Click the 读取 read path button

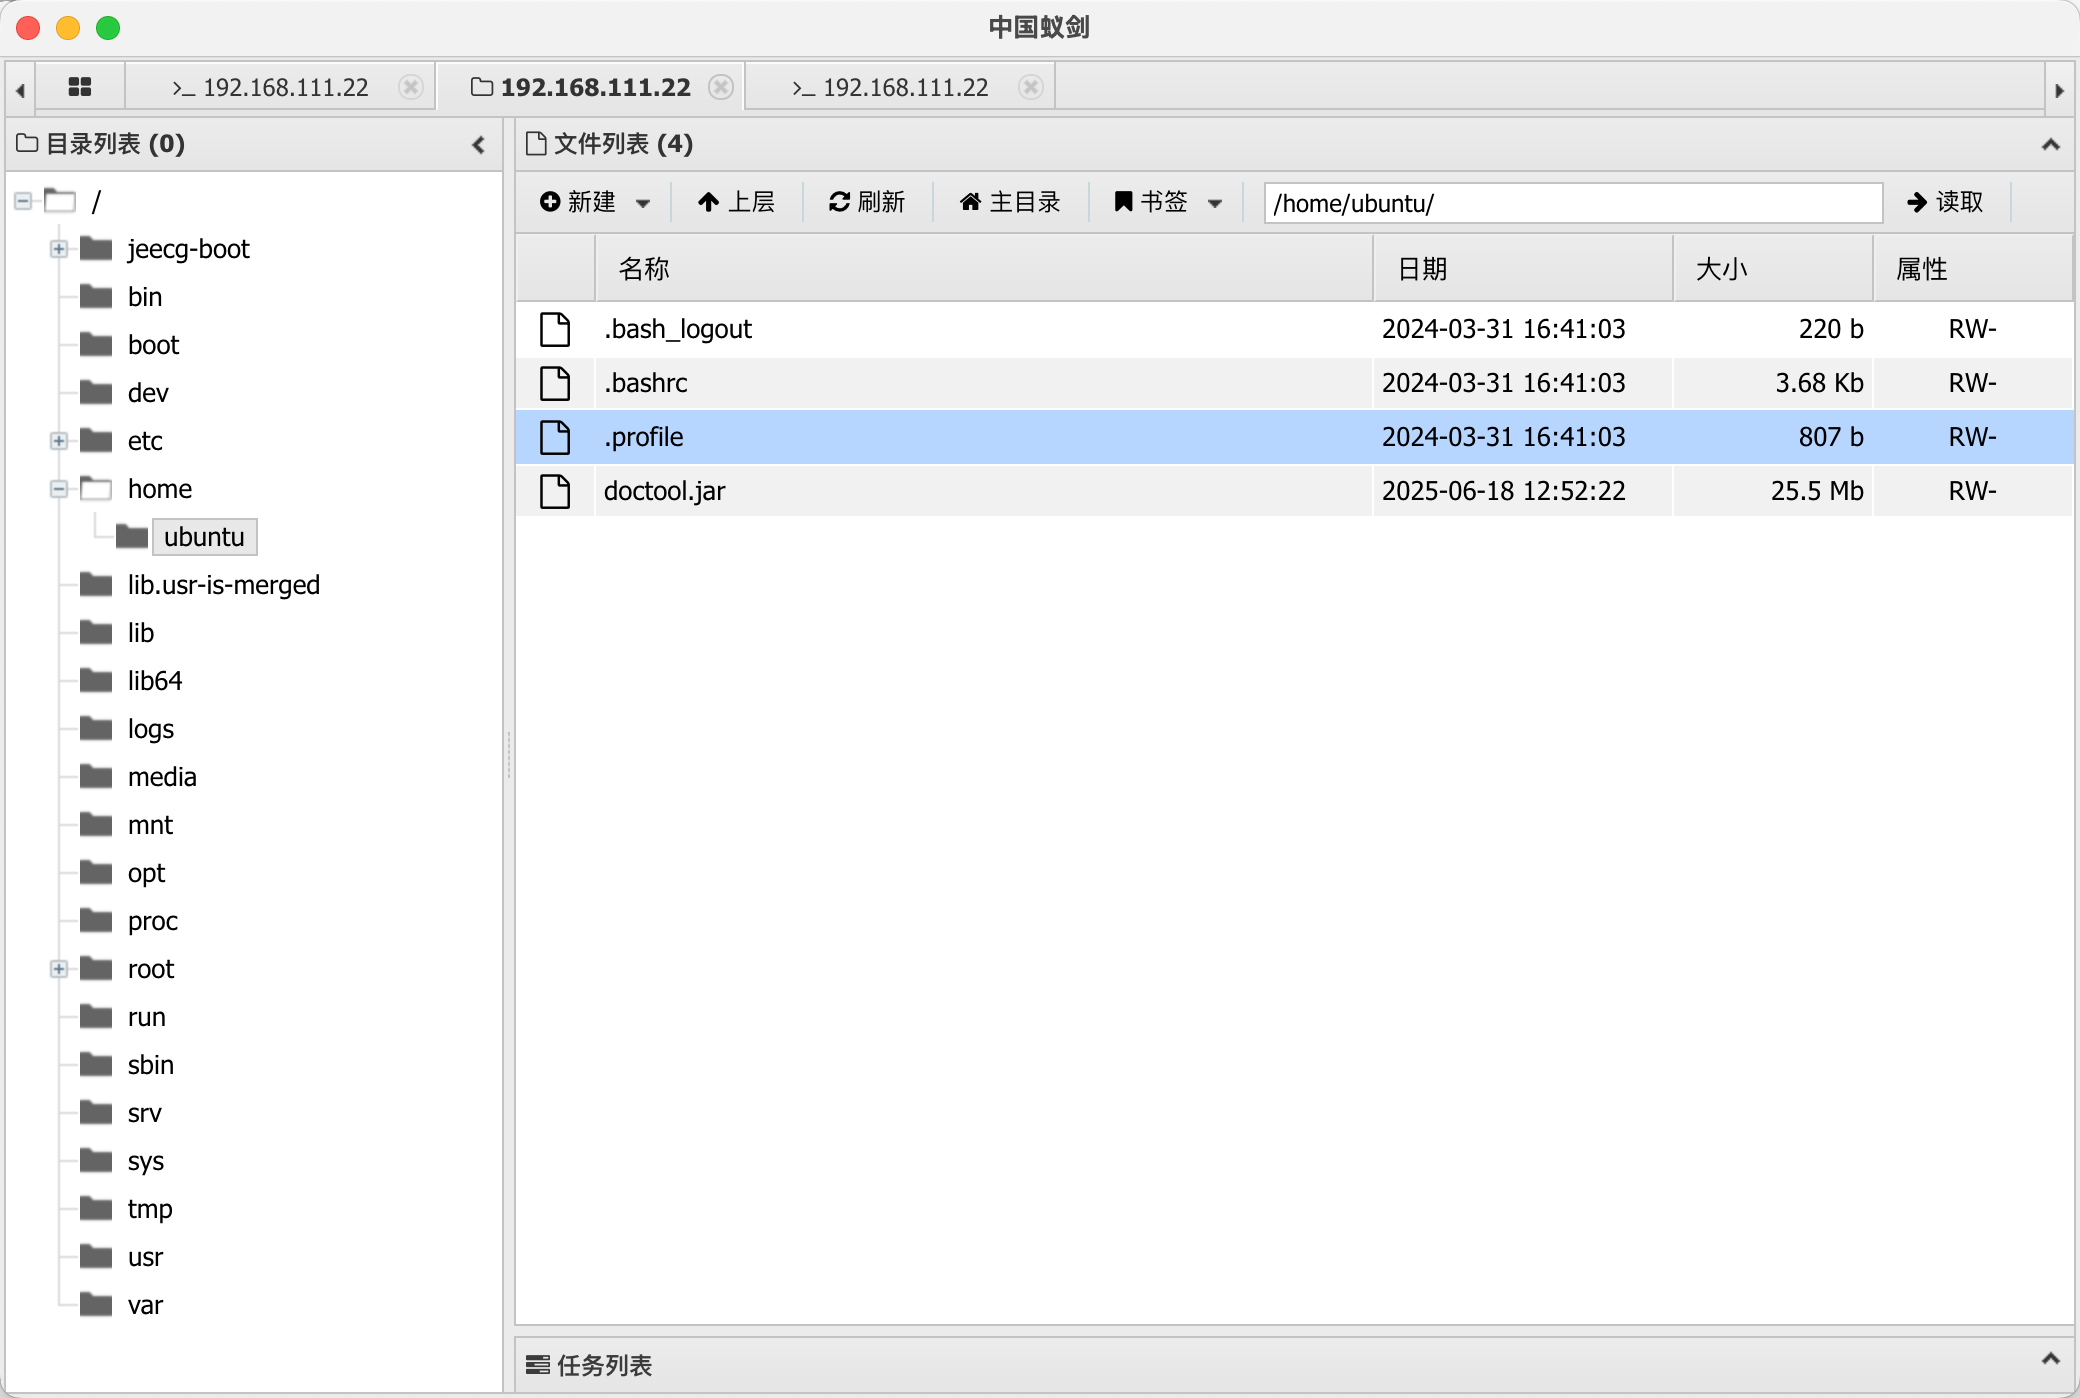click(1945, 202)
